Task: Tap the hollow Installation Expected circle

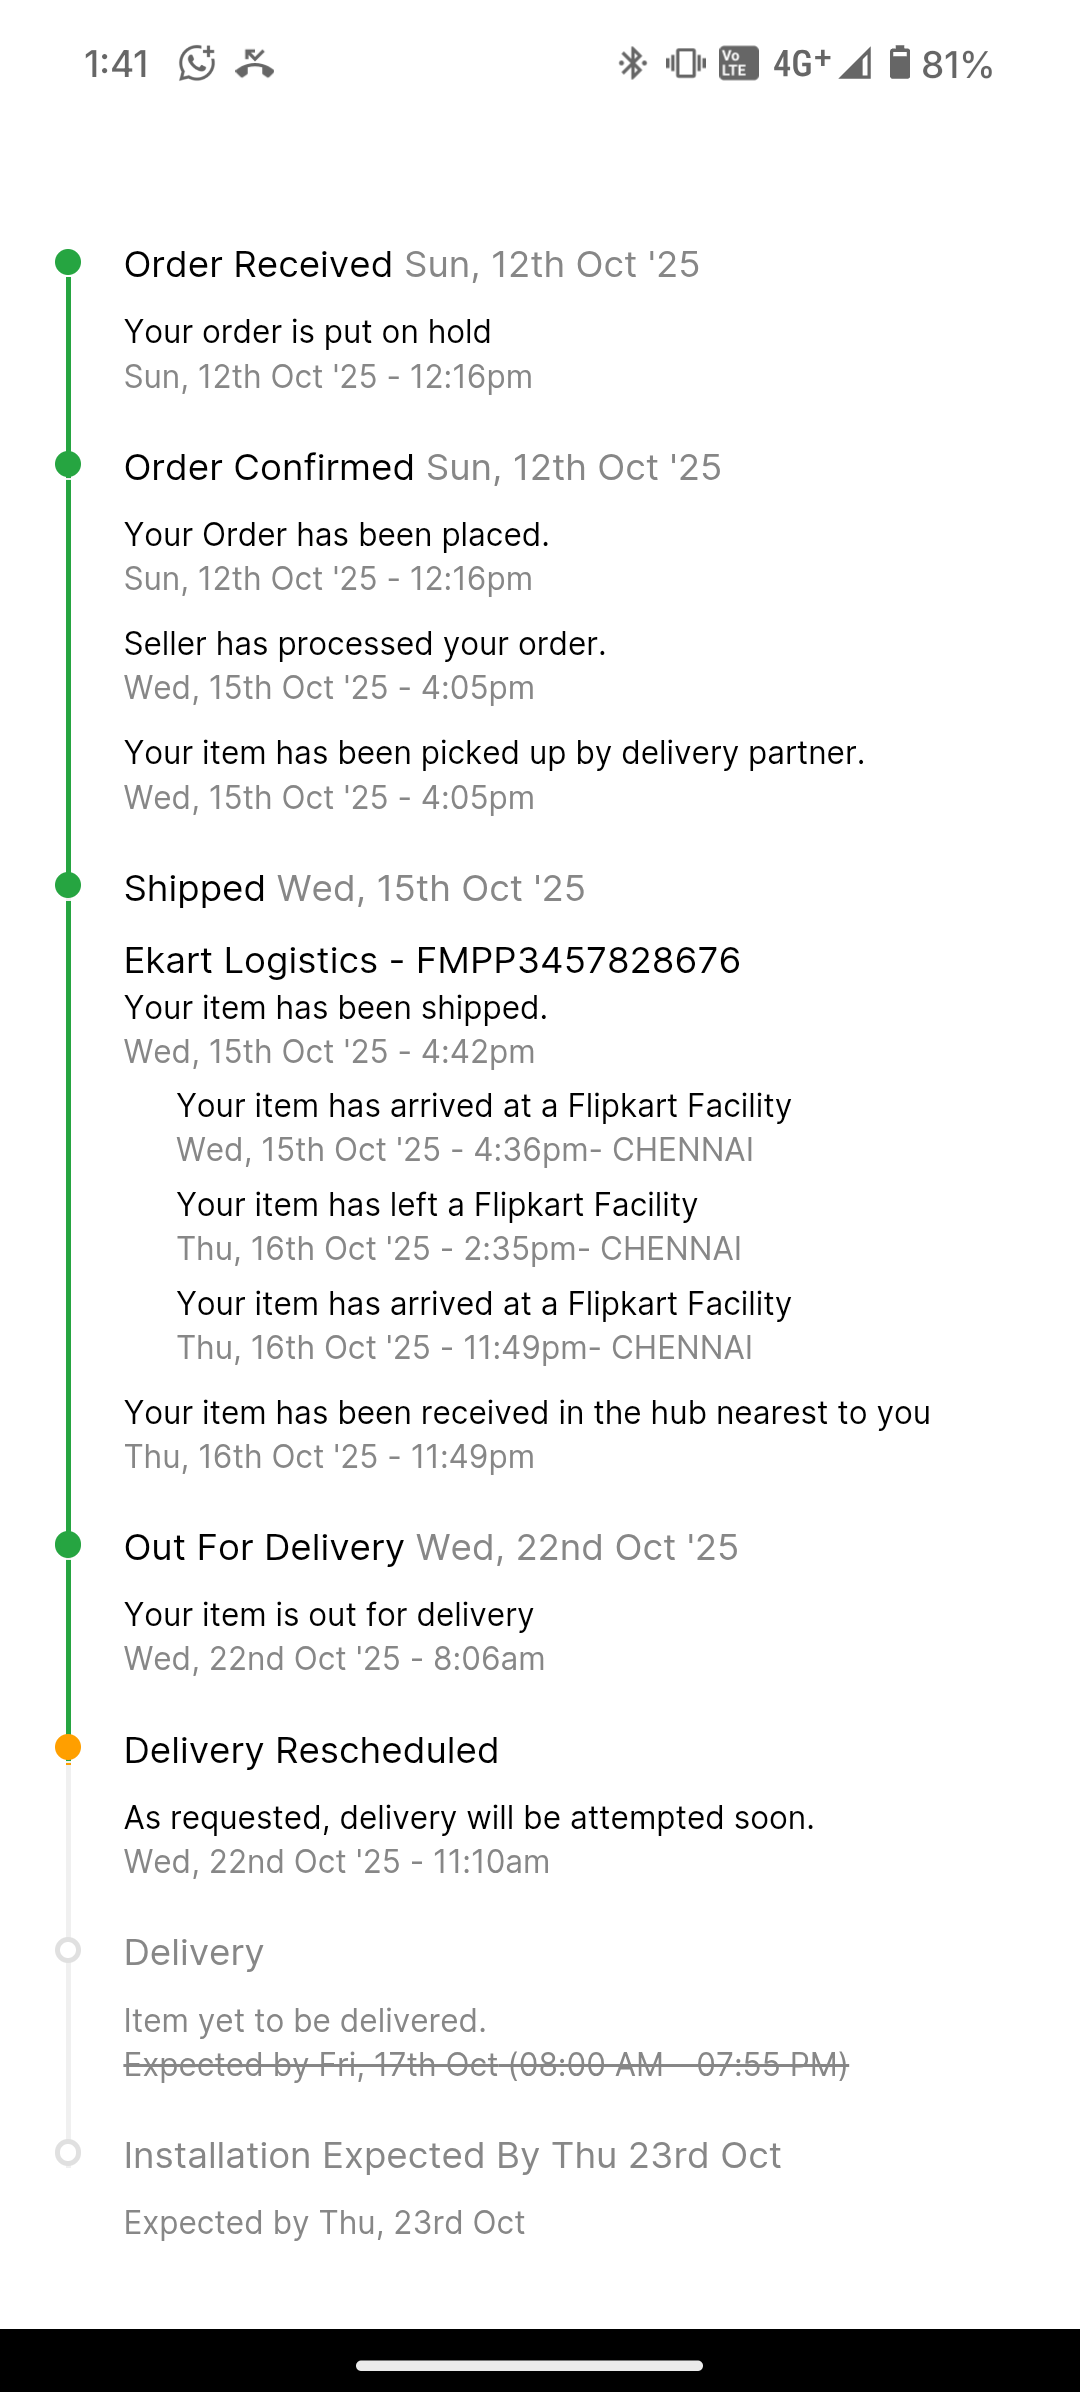Action: pos(68,2153)
